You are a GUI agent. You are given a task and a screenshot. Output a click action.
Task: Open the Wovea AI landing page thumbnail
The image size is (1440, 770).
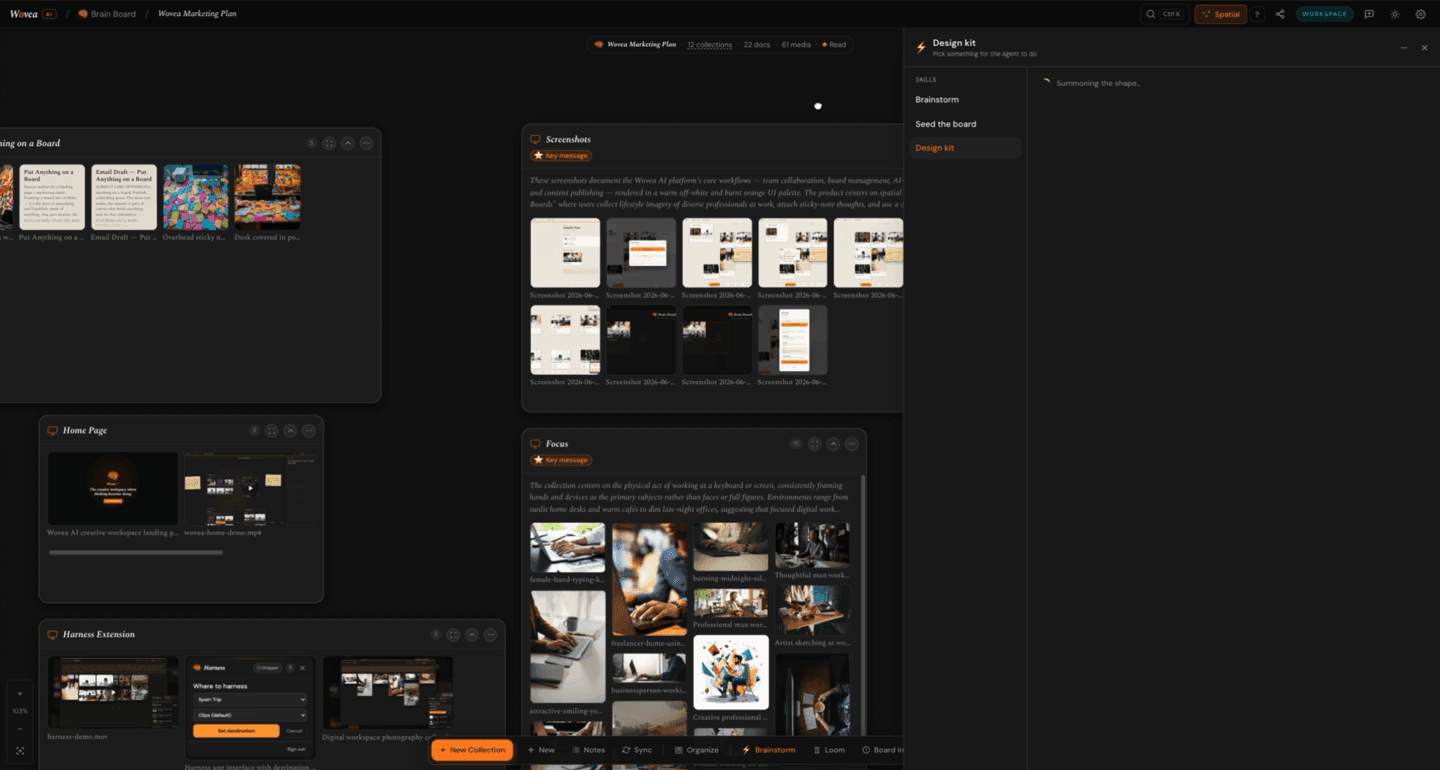(113, 488)
